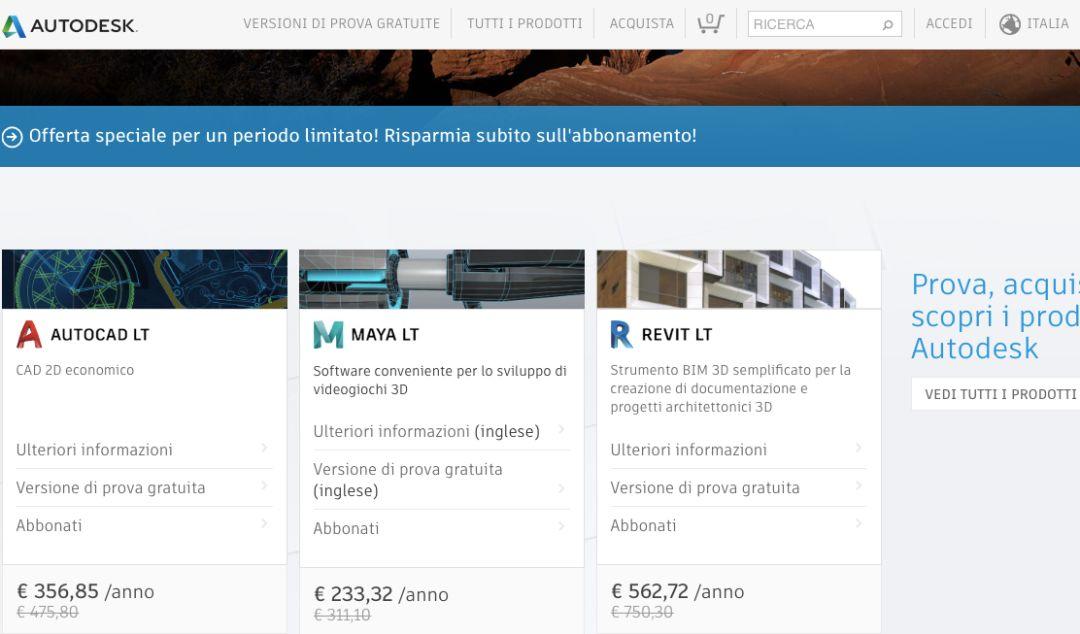Screen dimensions: 1080x634
Task: Click the Revit LT BIM 3D description
Action: (731, 389)
